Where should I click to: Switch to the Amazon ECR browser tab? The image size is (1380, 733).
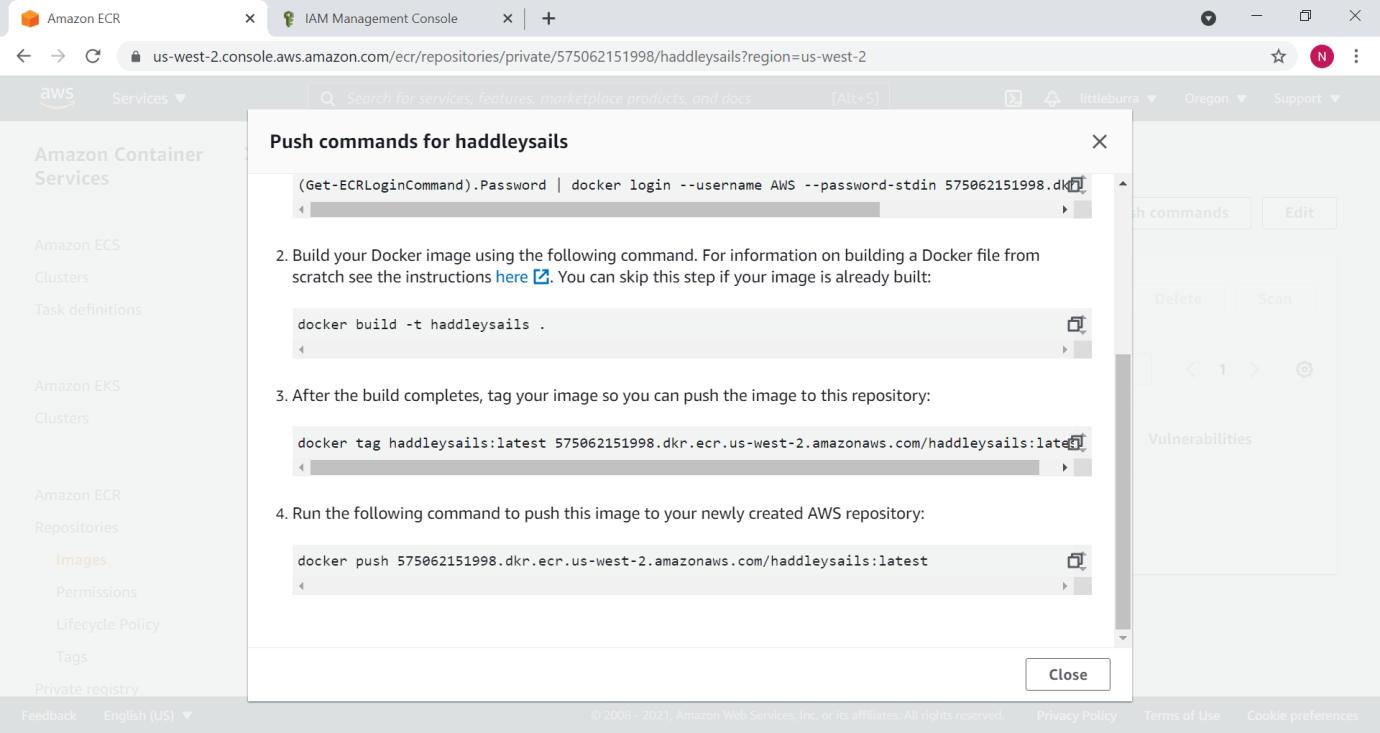pos(136,18)
